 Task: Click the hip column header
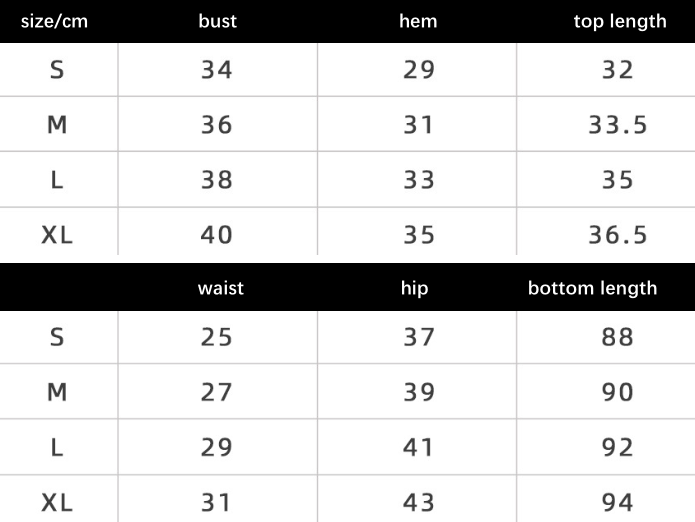pos(414,288)
